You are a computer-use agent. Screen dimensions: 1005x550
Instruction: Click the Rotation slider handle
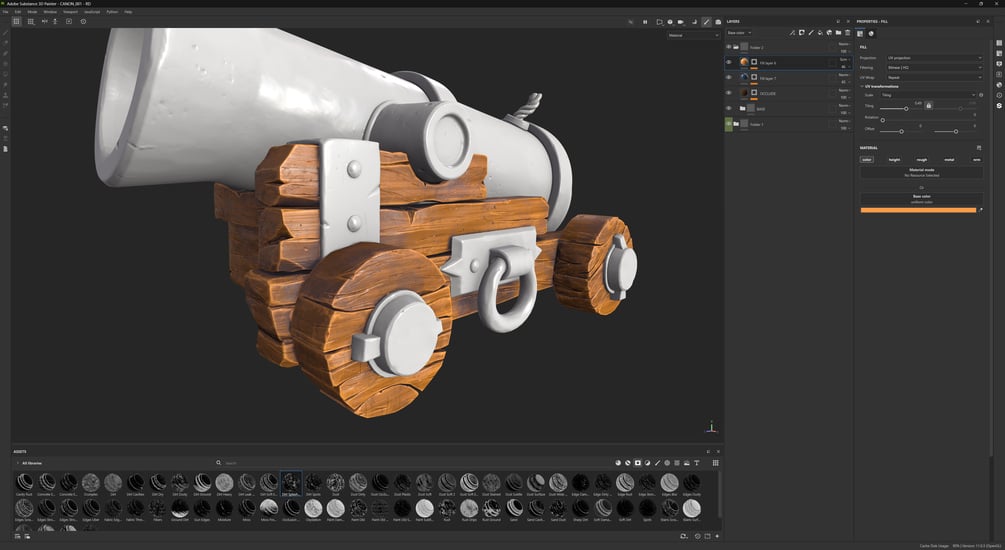pos(883,120)
